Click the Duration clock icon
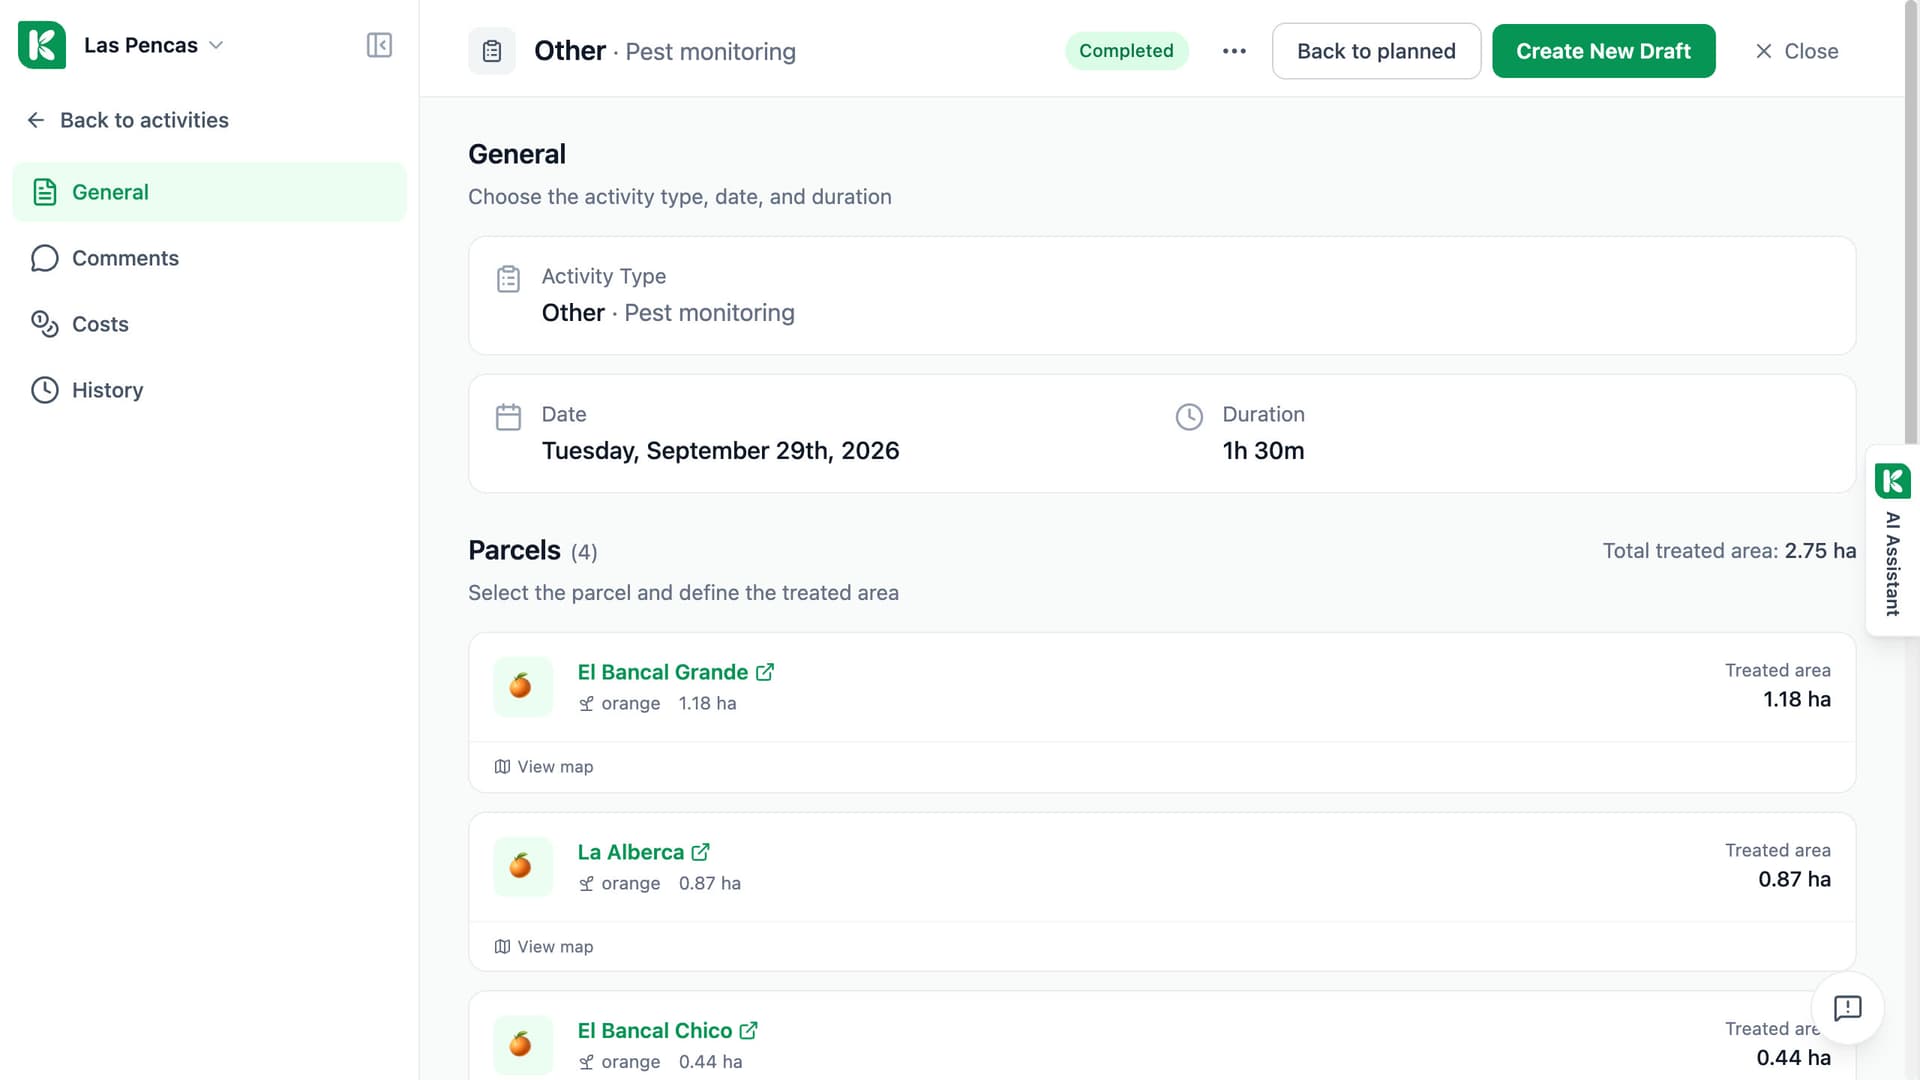Screen dimensions: 1920x1080 (x=1189, y=417)
